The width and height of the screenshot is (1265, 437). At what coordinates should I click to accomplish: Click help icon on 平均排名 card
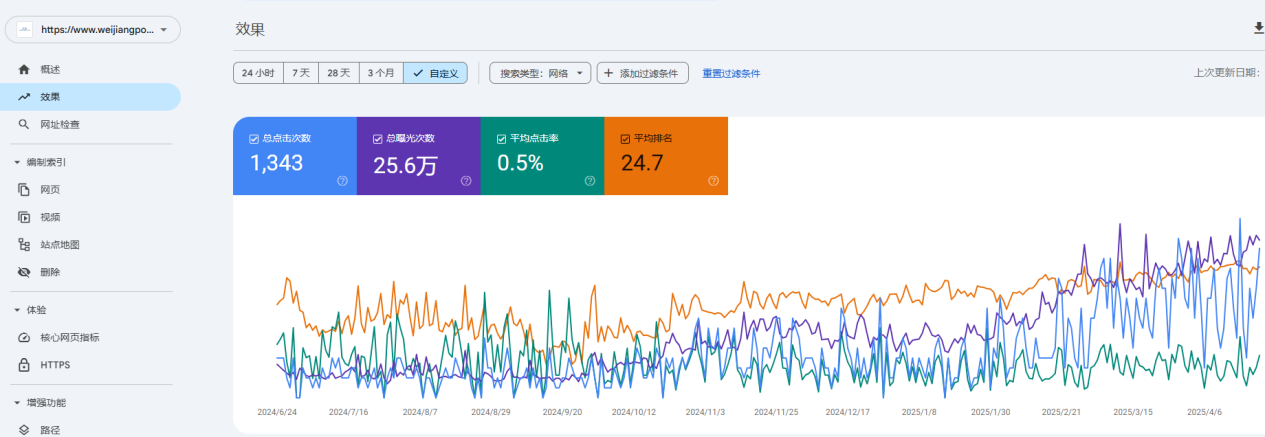click(x=713, y=181)
